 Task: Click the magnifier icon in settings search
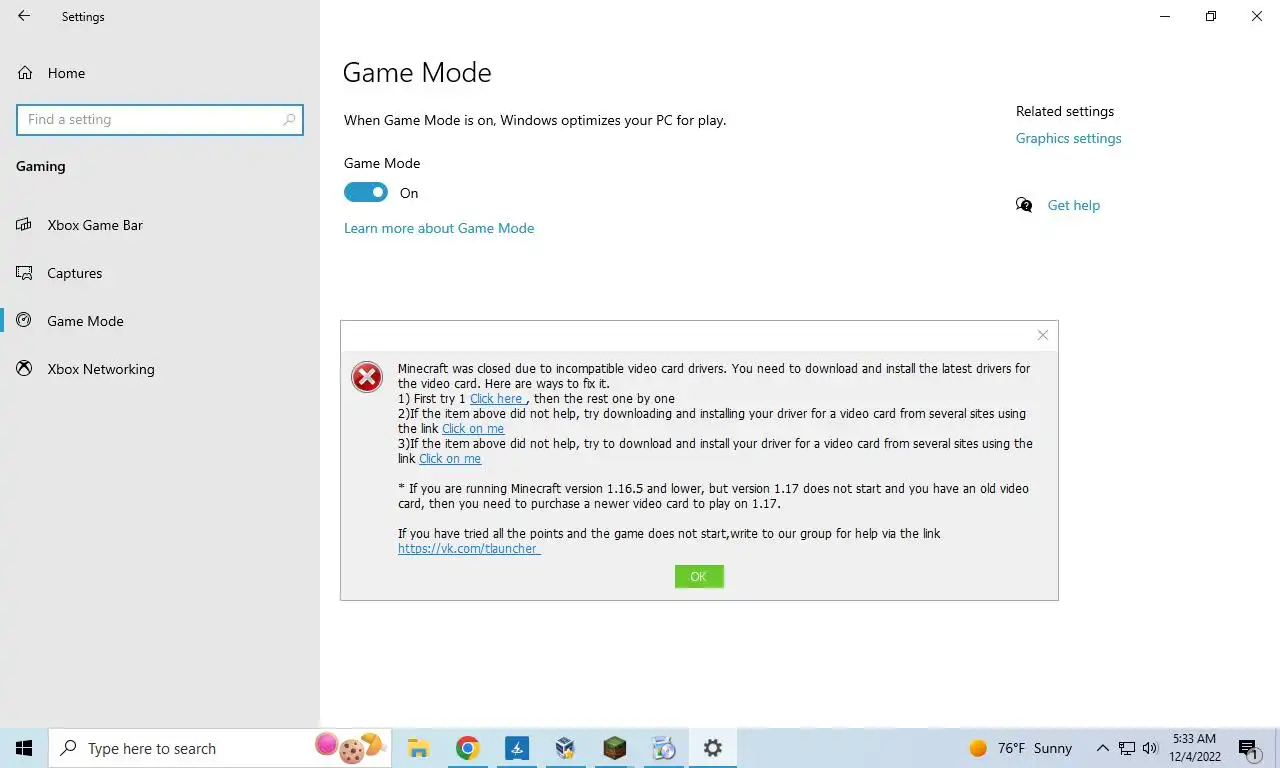289,119
